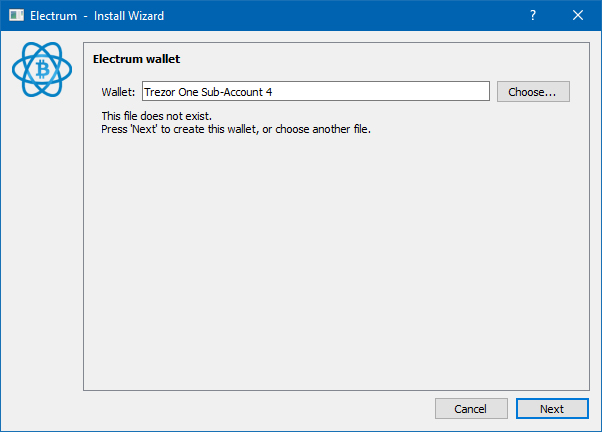Proceed with the Next button
The image size is (602, 432).
coord(552,409)
